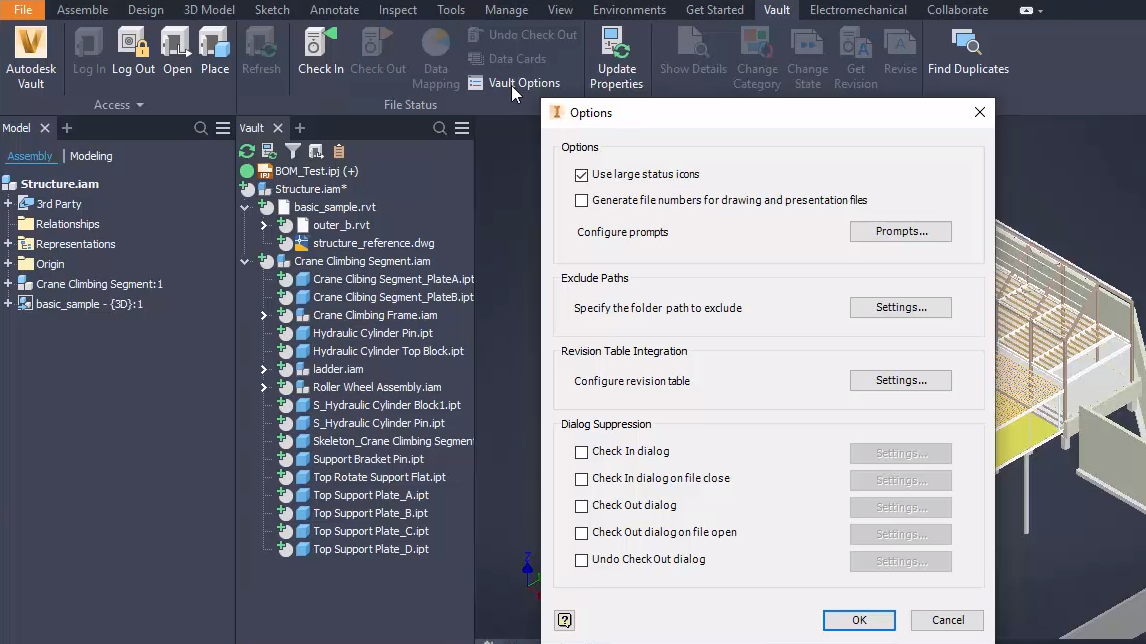
Task: Enable Generate file numbers for drawing files
Action: pos(581,200)
